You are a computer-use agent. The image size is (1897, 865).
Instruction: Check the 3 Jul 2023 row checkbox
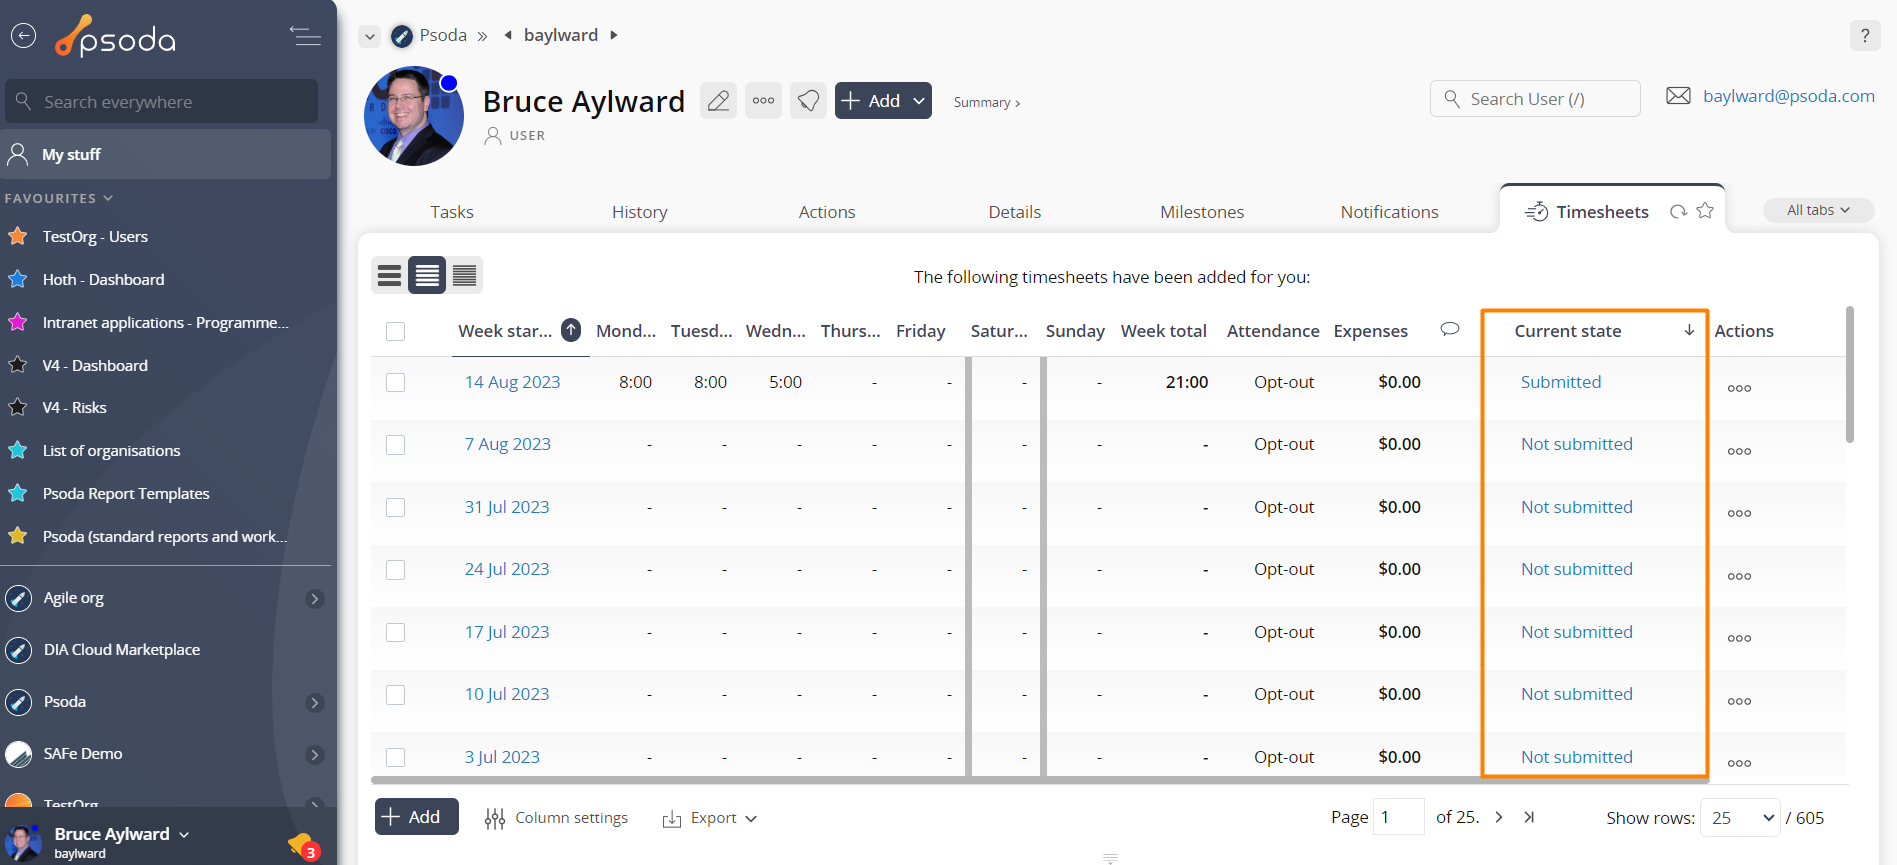[396, 757]
